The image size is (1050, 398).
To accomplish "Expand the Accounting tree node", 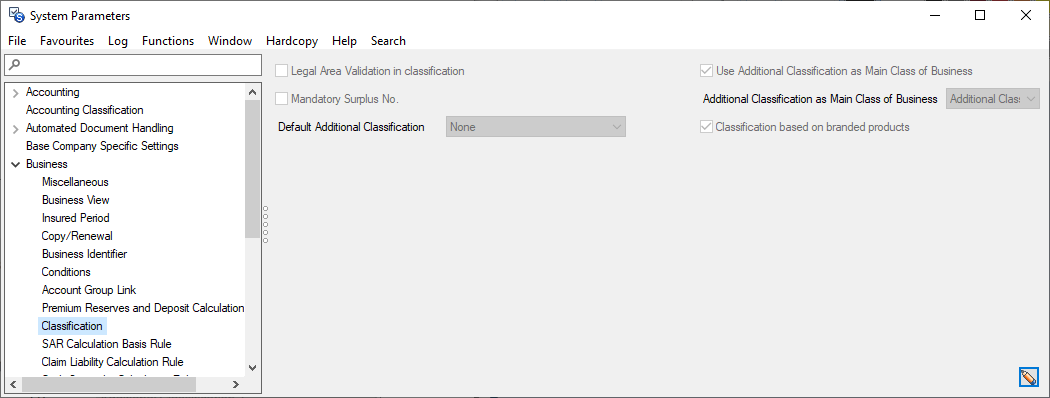I will [x=15, y=92].
